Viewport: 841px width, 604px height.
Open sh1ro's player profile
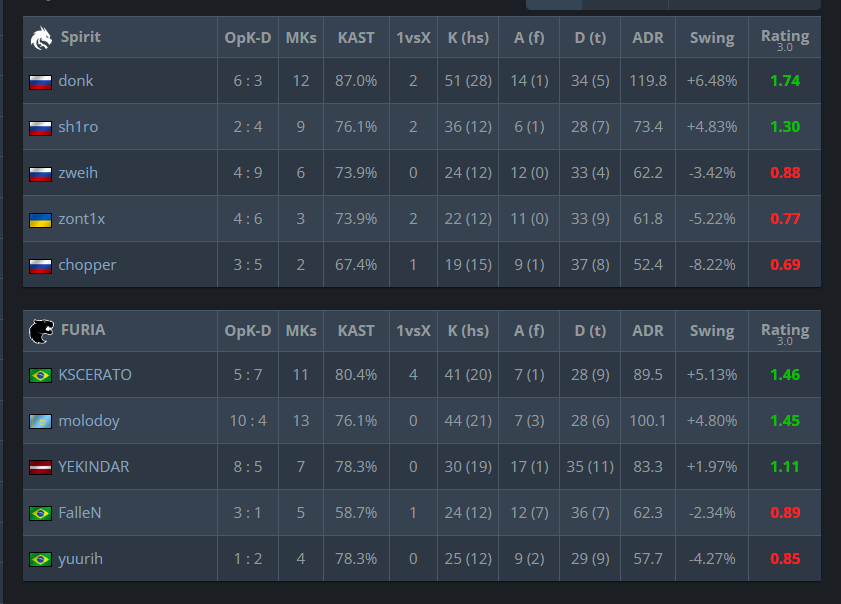point(78,127)
